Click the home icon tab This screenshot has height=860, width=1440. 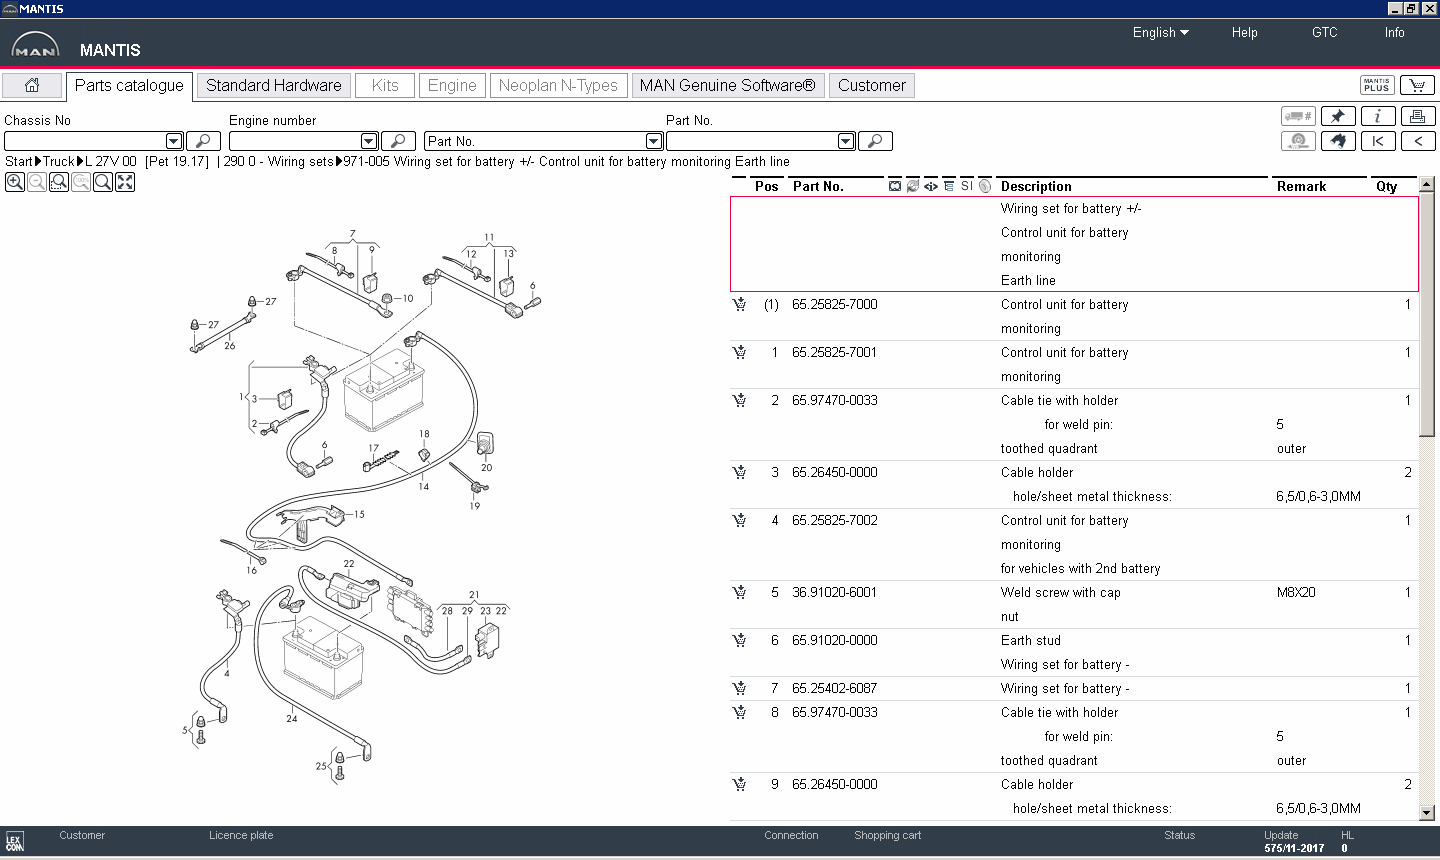[x=32, y=85]
